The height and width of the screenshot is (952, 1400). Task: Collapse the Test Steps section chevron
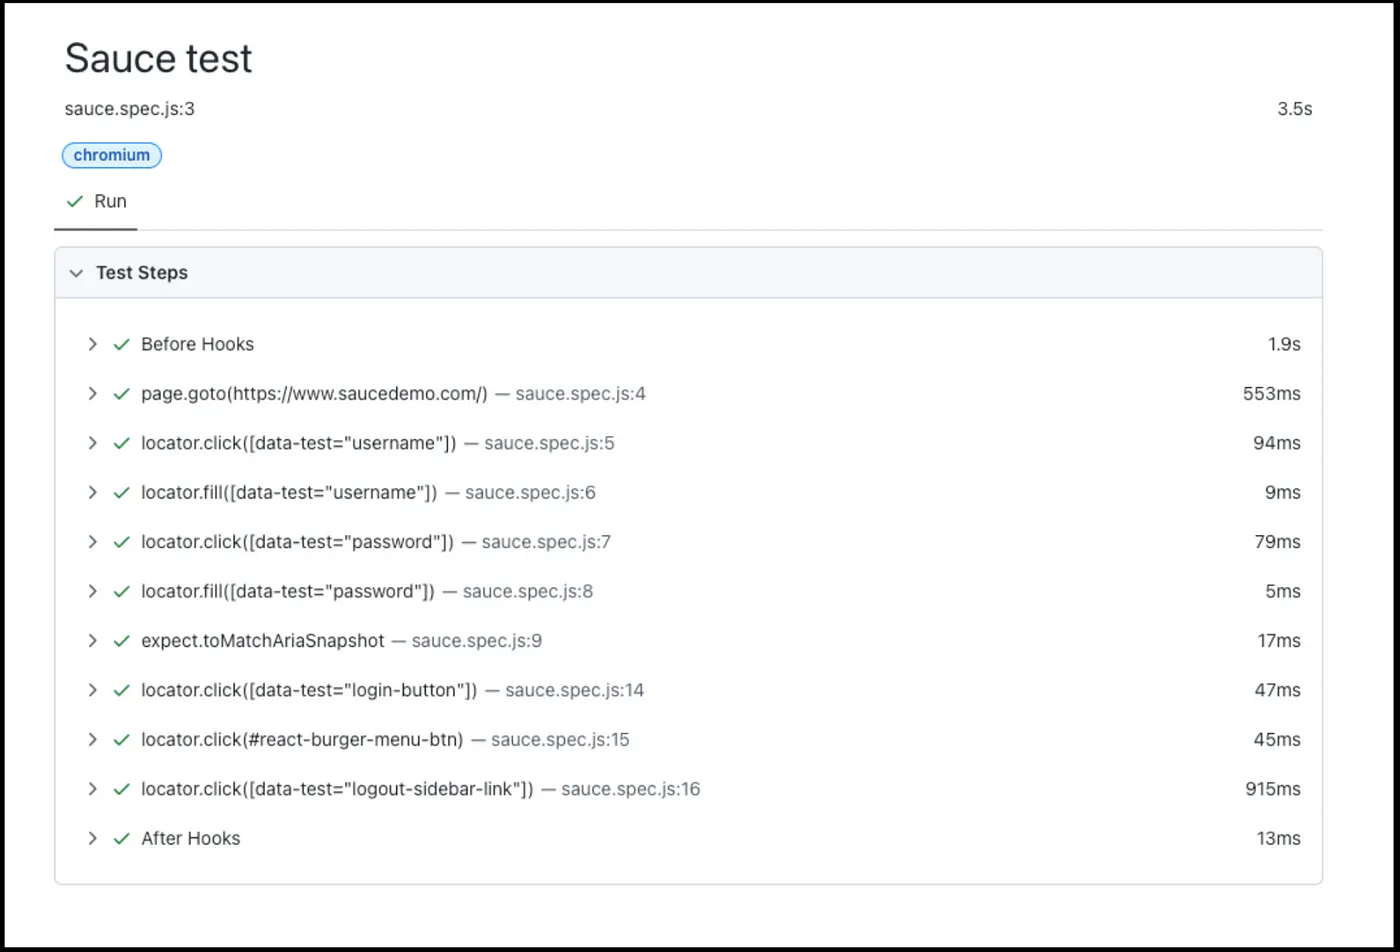(76, 273)
